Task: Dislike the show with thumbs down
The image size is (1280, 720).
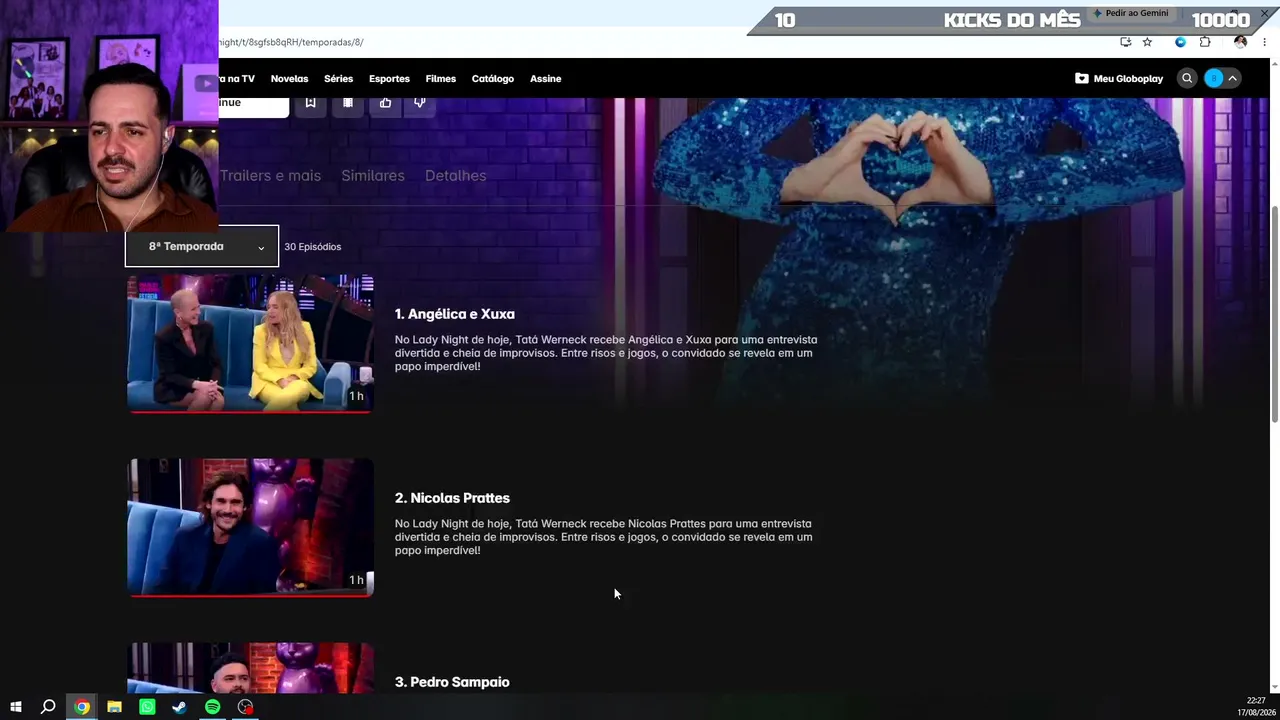Action: click(x=420, y=102)
